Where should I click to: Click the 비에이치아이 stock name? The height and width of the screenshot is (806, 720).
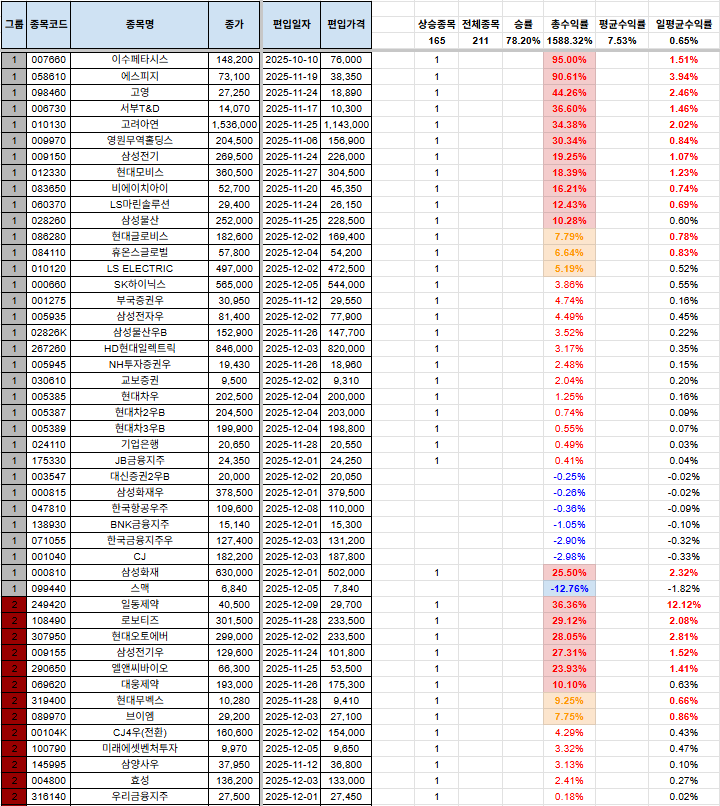tap(139, 188)
